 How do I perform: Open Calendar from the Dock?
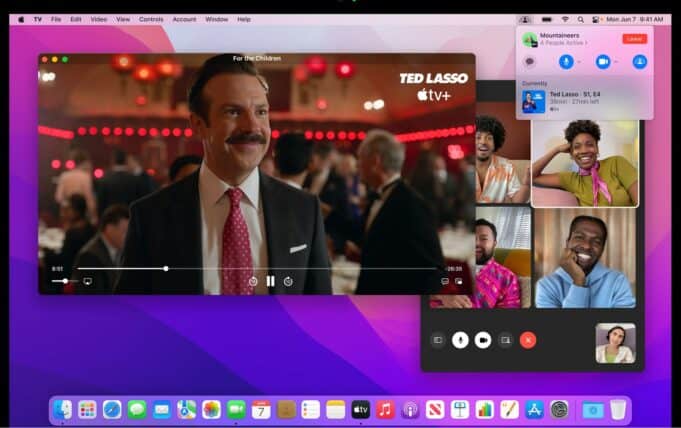(x=261, y=409)
